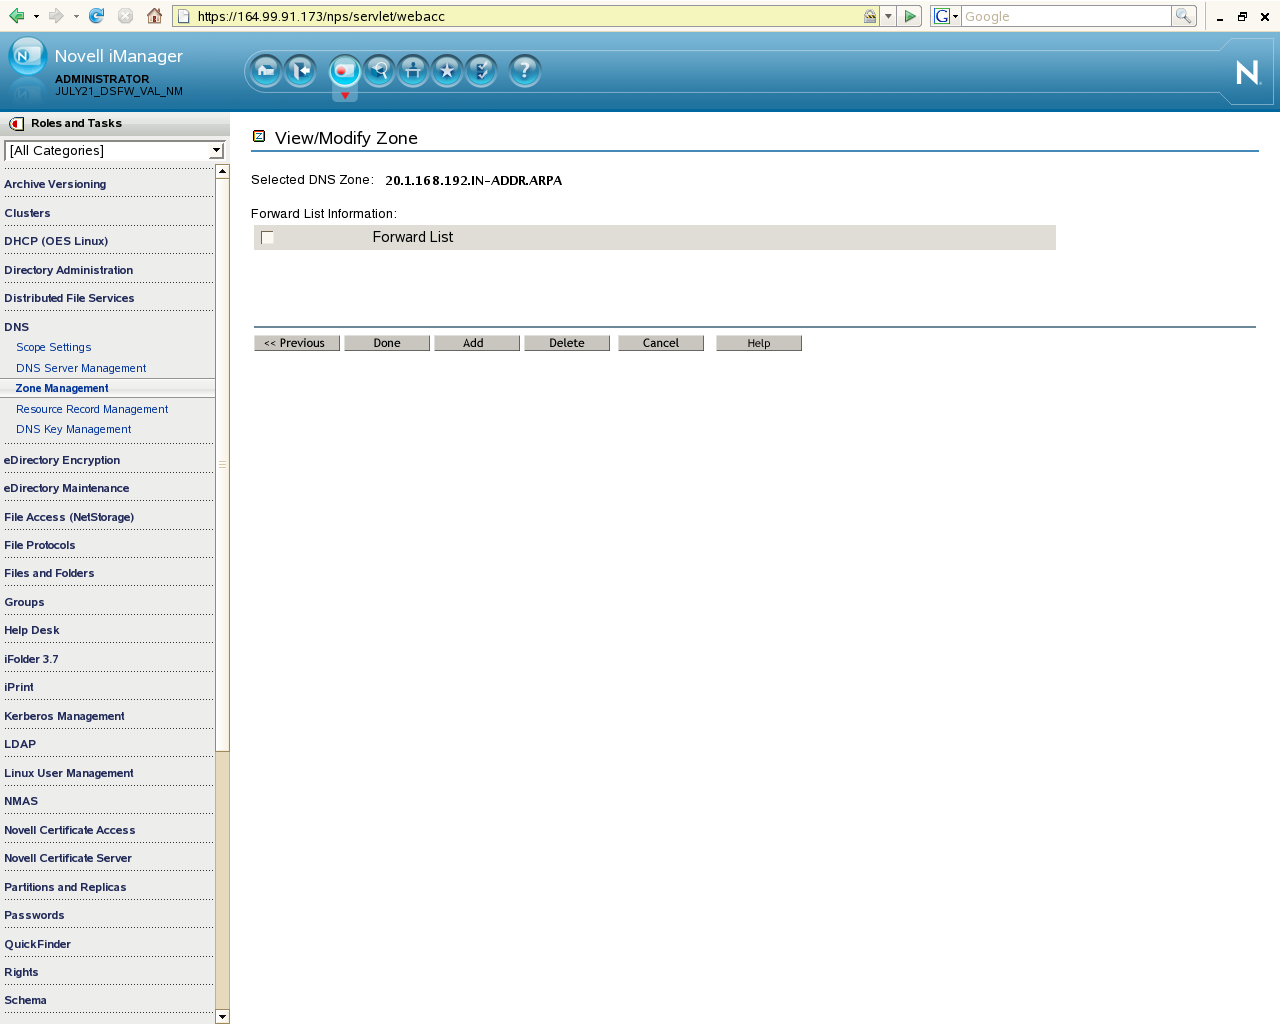1280x1024 pixels.
Task: Click the green Go arrow in address bar
Action: (910, 16)
